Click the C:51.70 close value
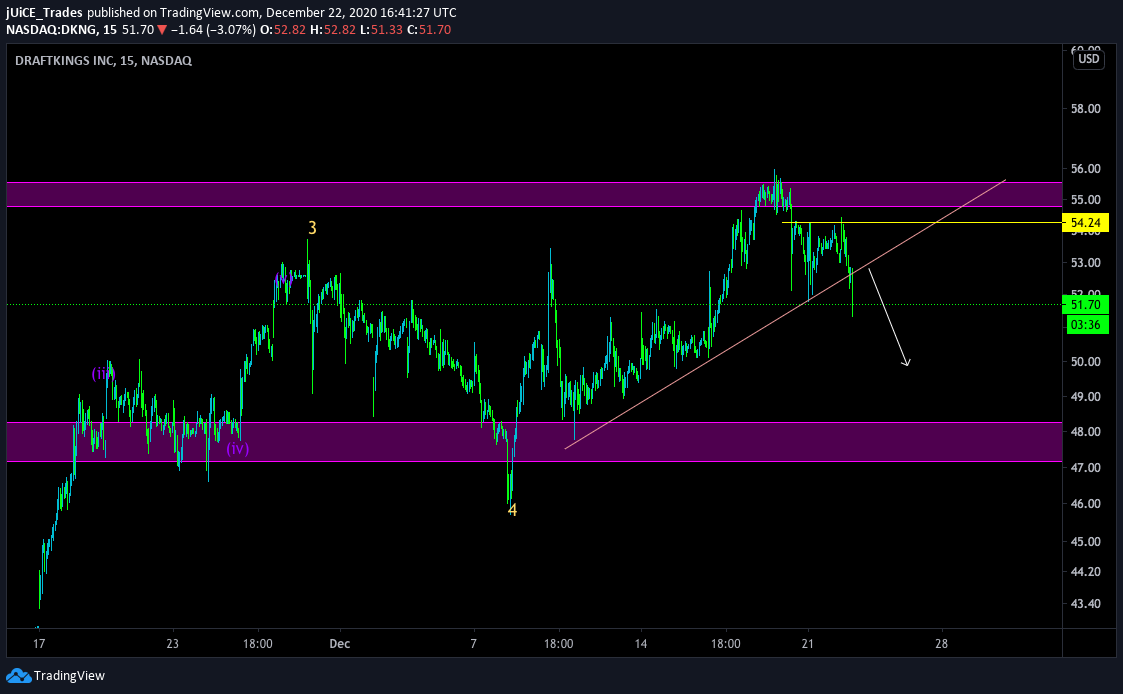This screenshot has height=694, width=1123. coord(428,29)
